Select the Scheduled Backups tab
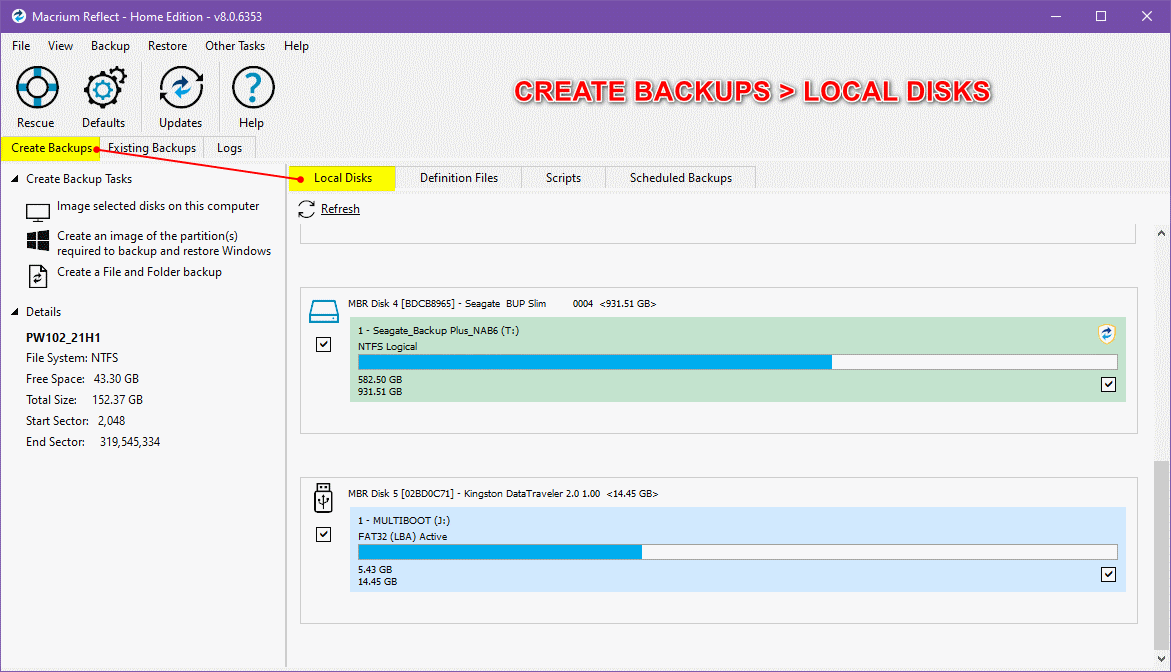This screenshot has width=1171, height=672. point(680,178)
